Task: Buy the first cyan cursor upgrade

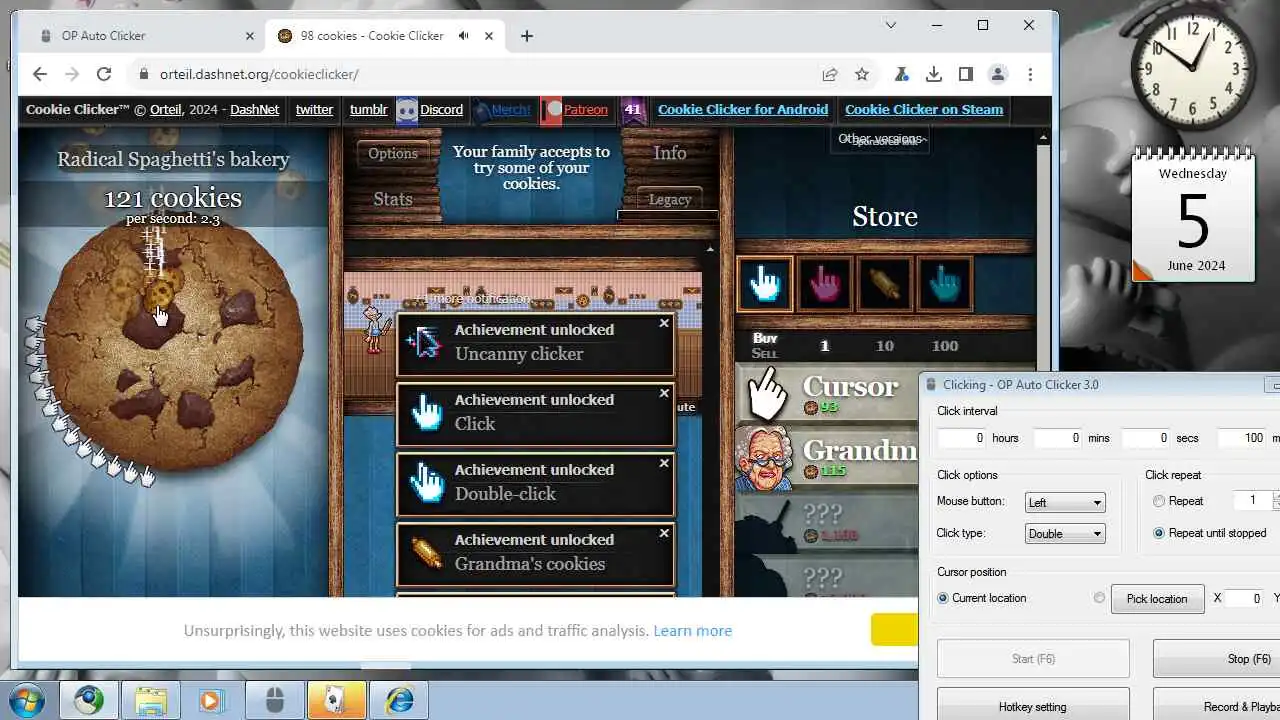Action: (x=765, y=285)
